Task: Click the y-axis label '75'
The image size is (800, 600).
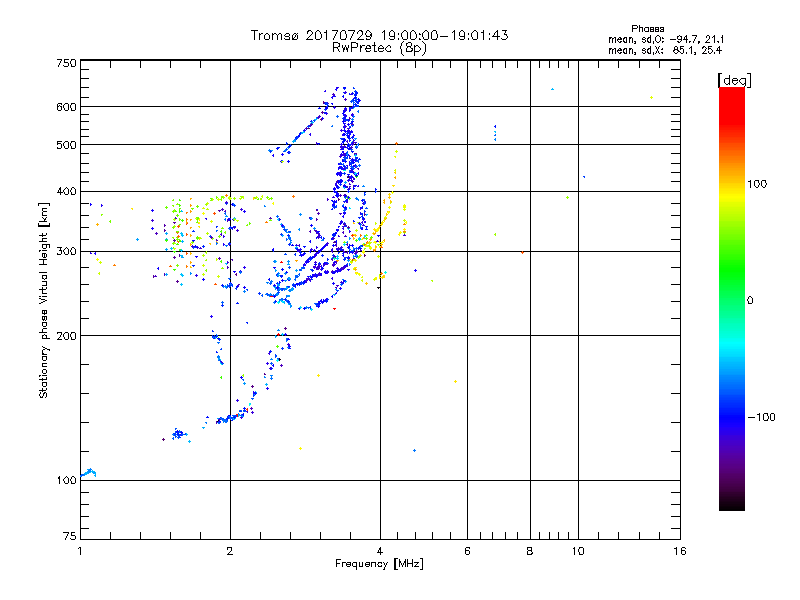Action: pyautogui.click(x=70, y=536)
